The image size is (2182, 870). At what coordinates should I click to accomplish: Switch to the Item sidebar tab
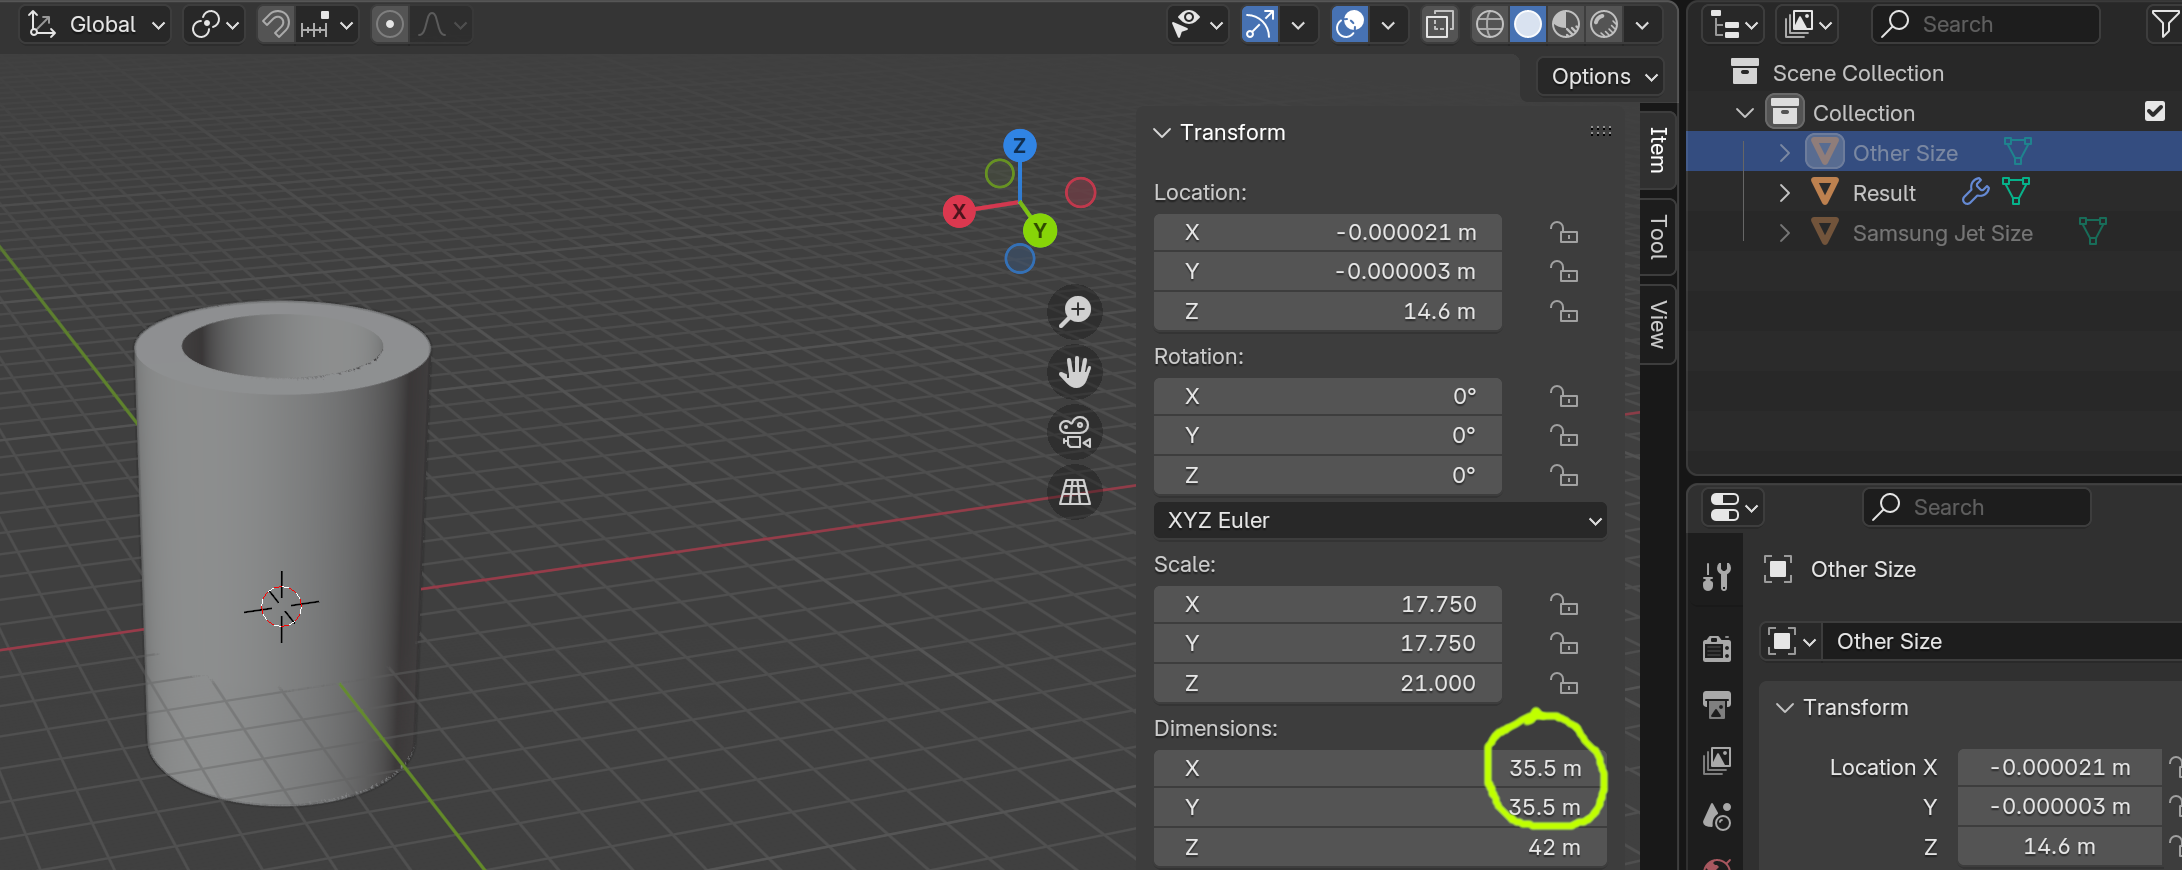tap(1658, 149)
